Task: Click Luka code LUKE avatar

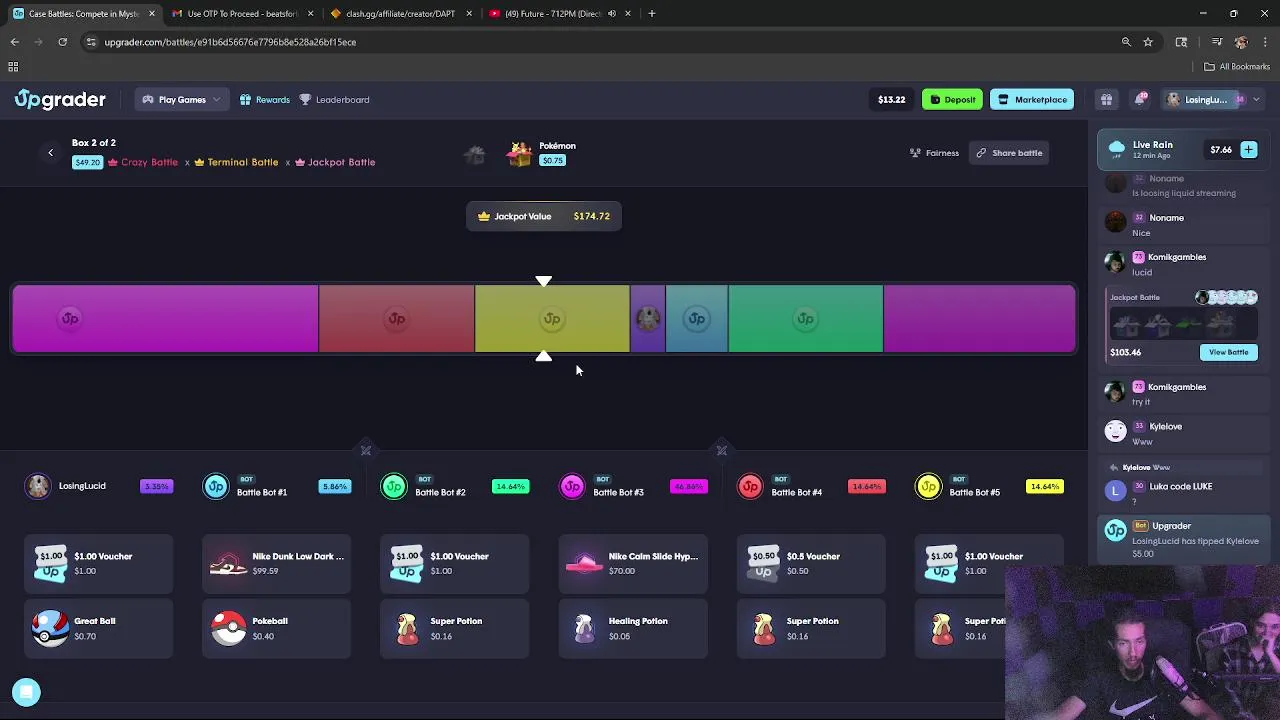Action: point(1115,490)
